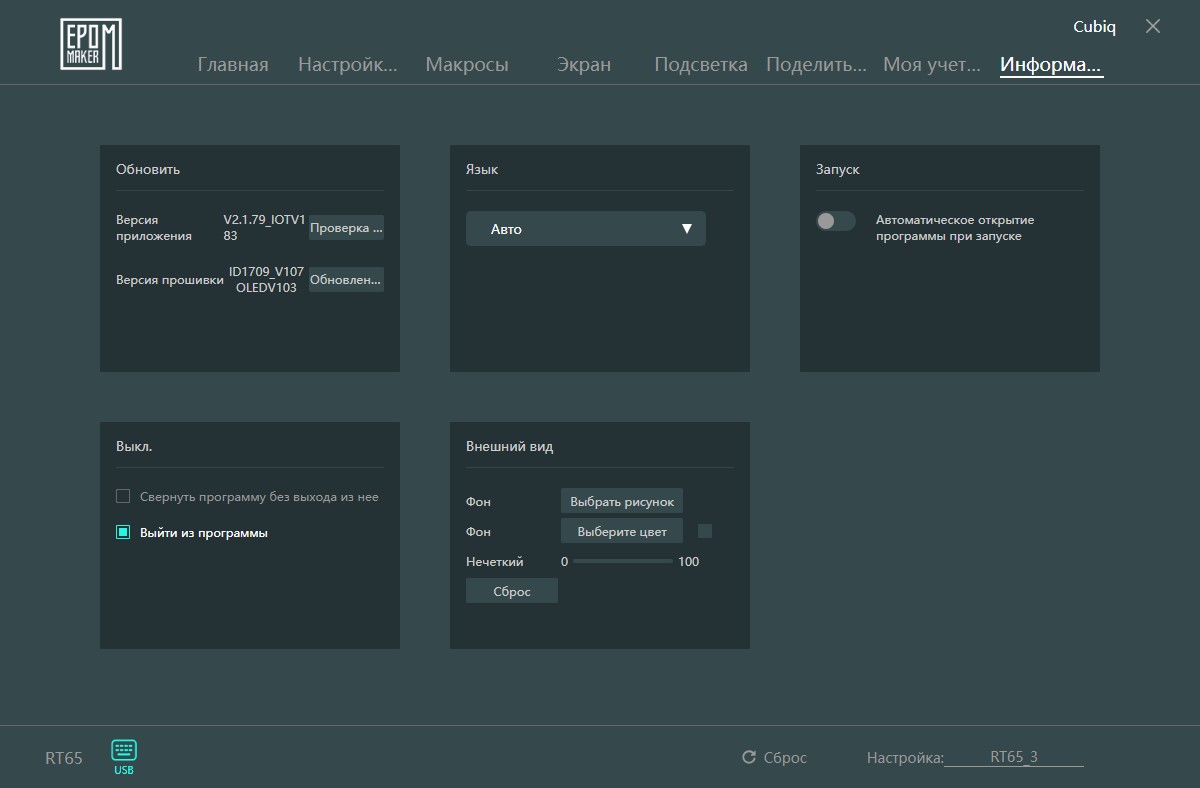Open the Главная tab
This screenshot has width=1200, height=788.
coord(233,65)
